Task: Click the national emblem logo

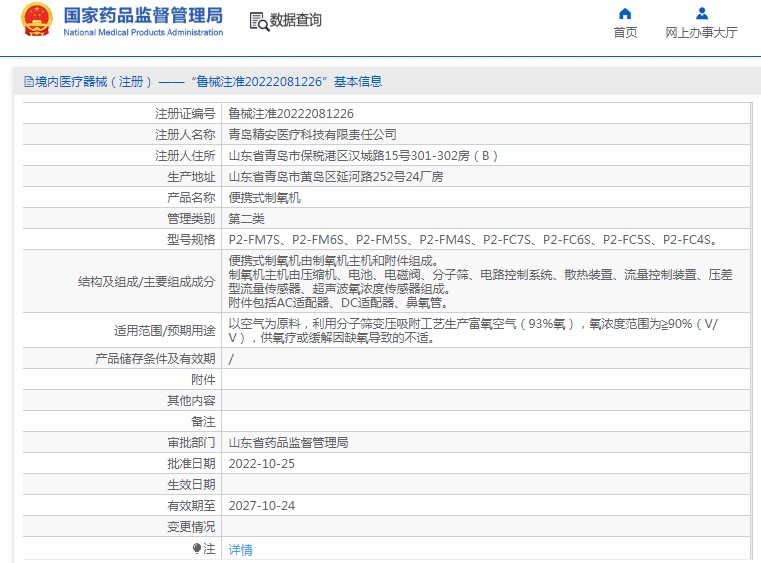Action: [x=37, y=19]
